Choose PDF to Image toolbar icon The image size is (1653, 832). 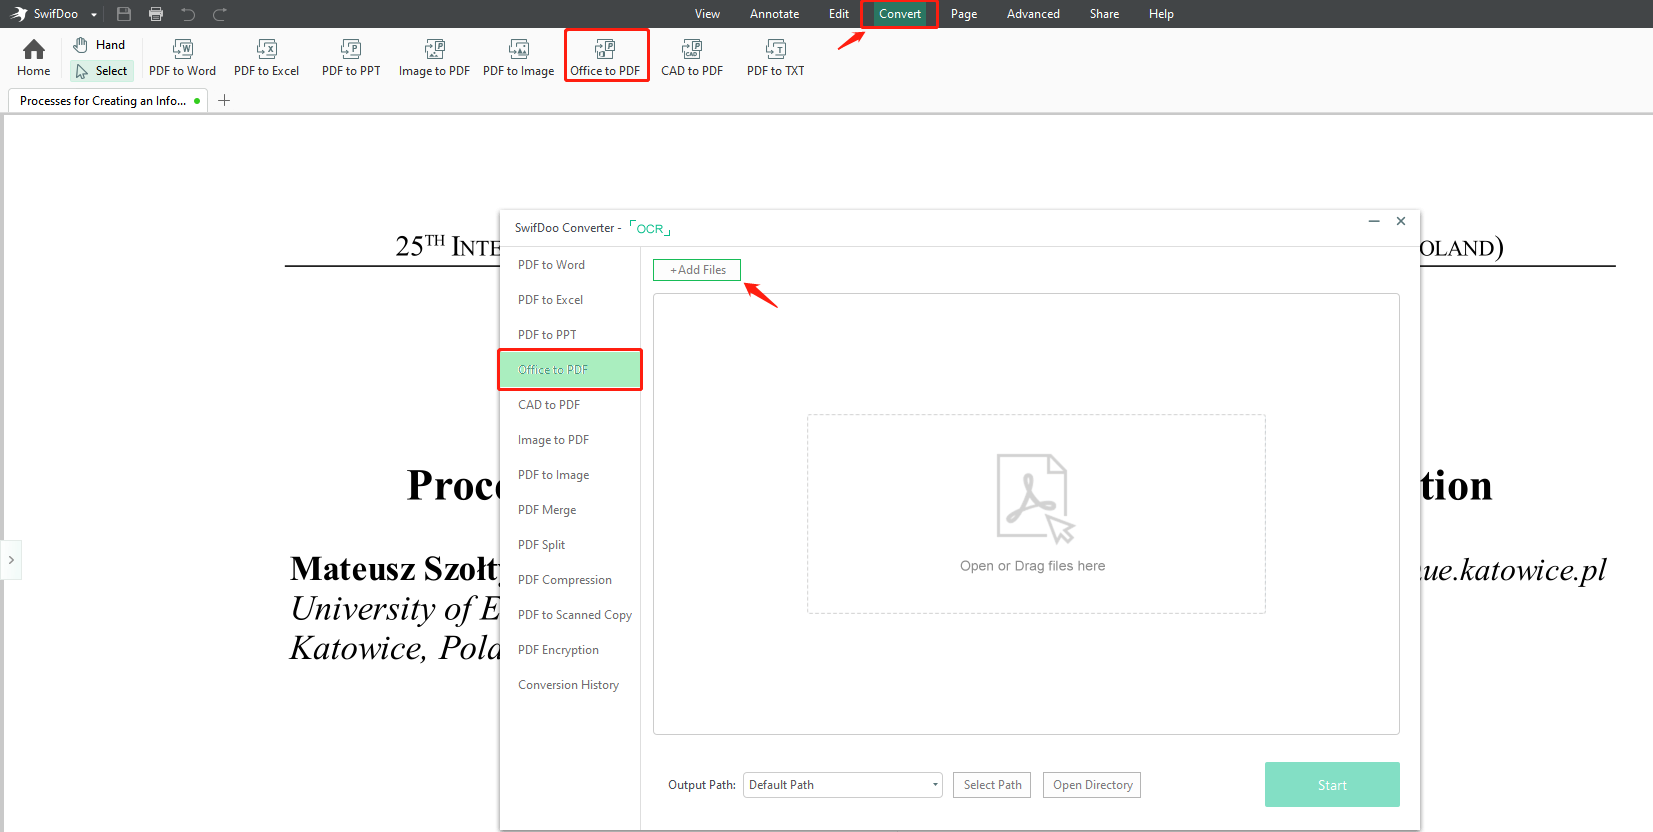click(x=518, y=57)
